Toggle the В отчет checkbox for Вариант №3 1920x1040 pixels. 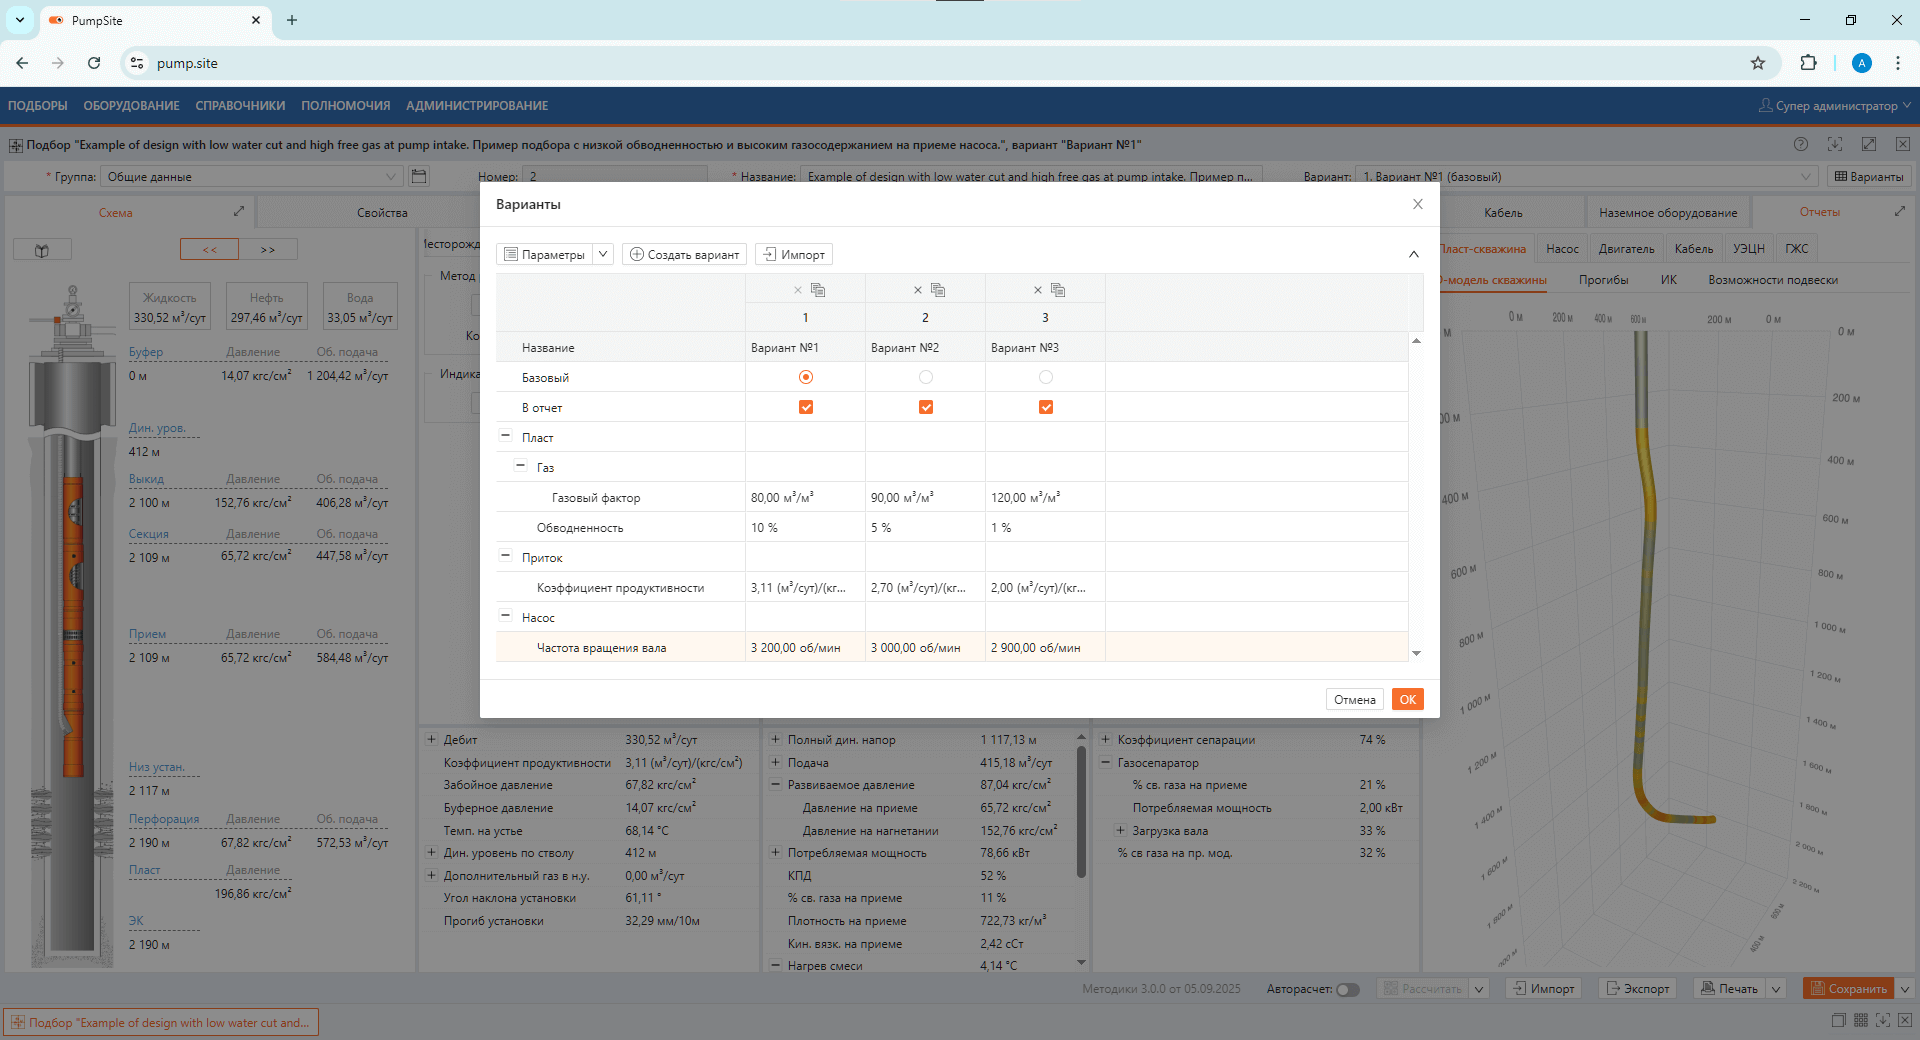(1046, 407)
